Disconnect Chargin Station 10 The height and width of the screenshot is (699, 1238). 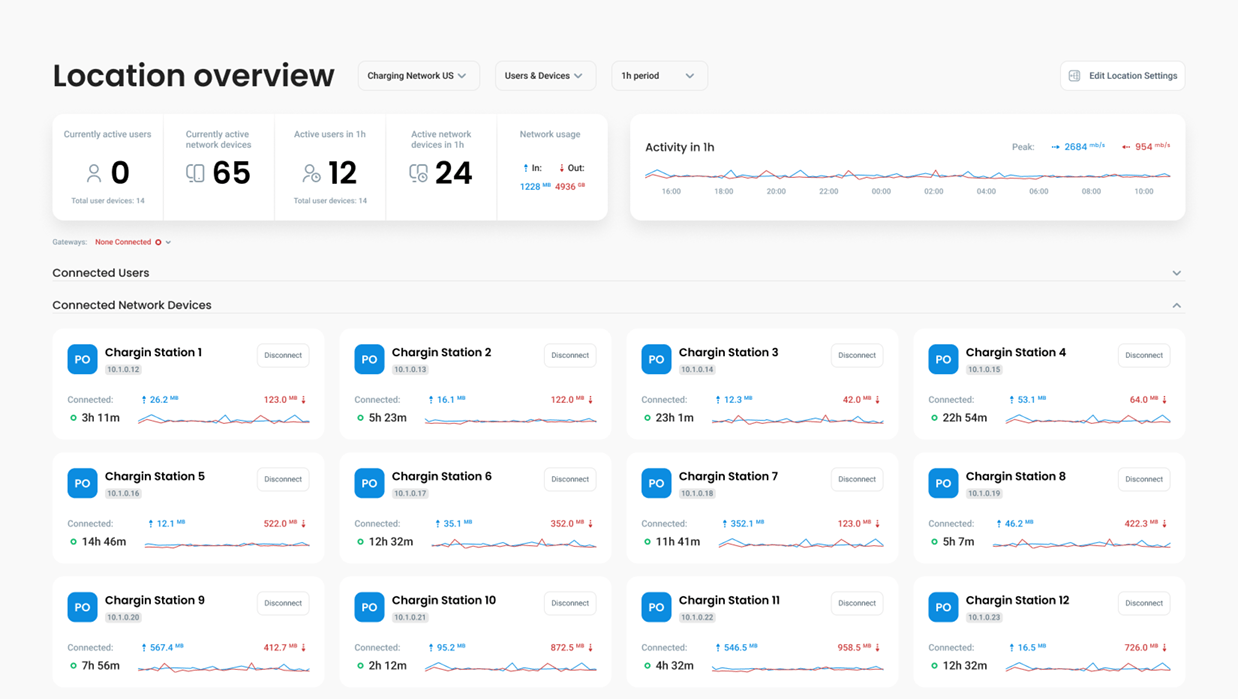click(x=570, y=603)
